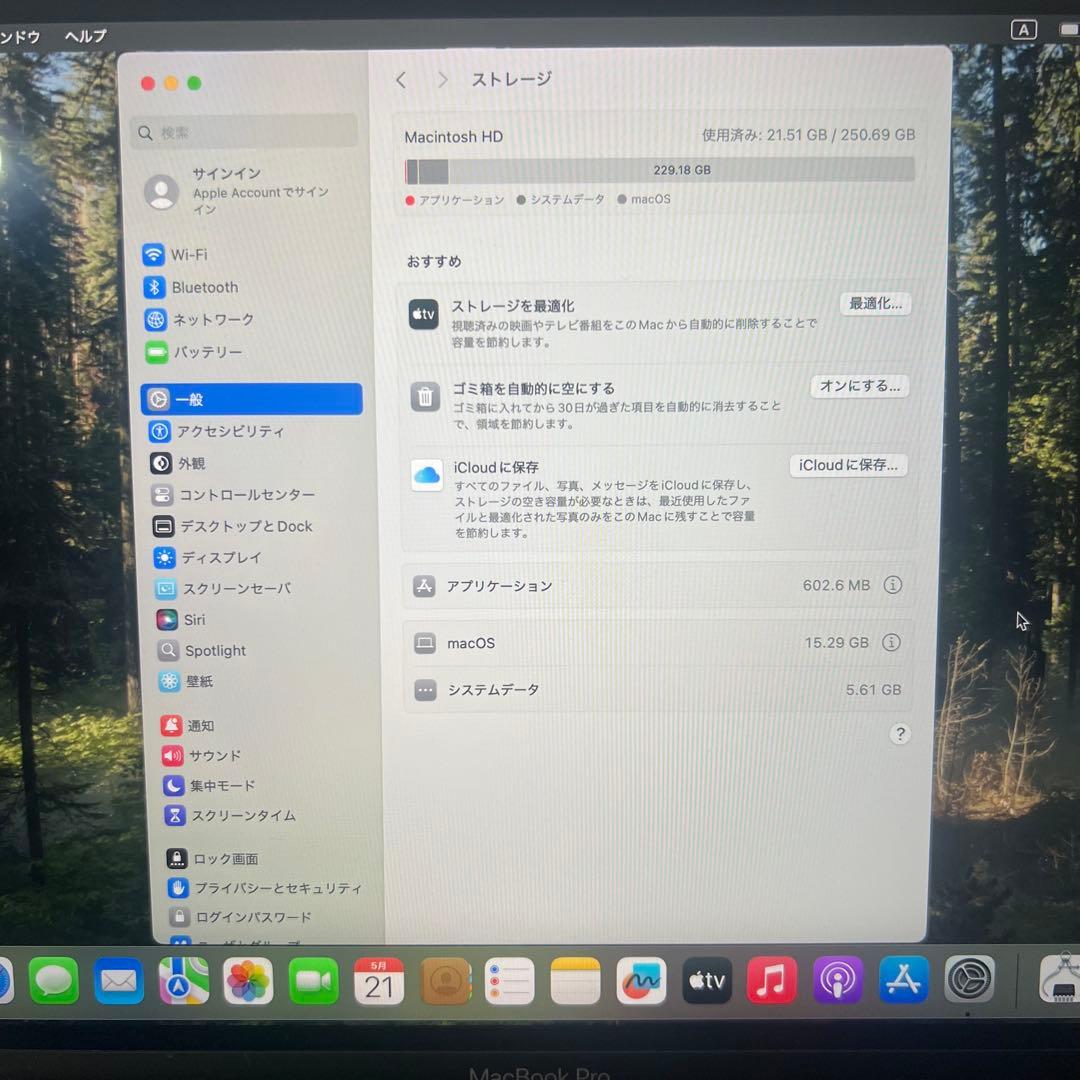Go back using the left navigation chevron
This screenshot has width=1080, height=1080.
coord(400,79)
